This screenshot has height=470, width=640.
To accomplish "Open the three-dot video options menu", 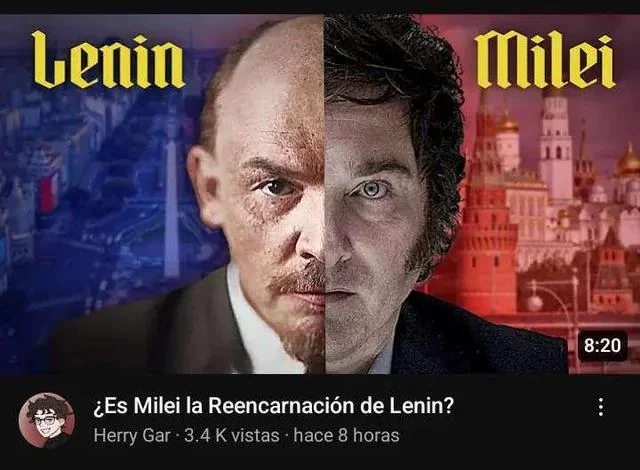I will (x=600, y=407).
